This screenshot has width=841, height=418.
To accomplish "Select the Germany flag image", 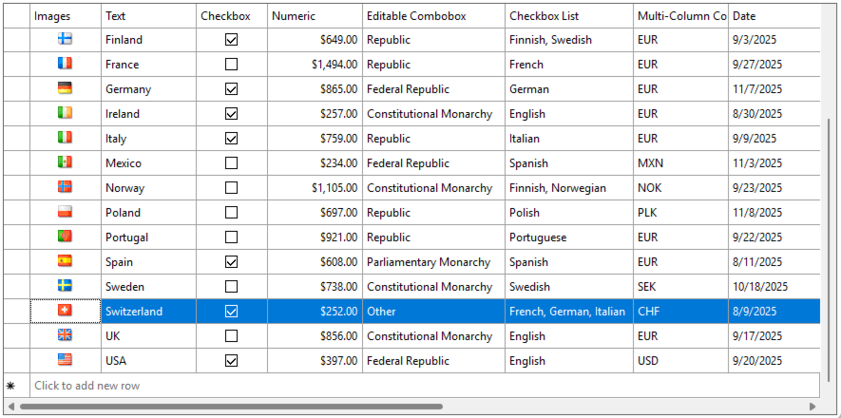I will (x=65, y=88).
